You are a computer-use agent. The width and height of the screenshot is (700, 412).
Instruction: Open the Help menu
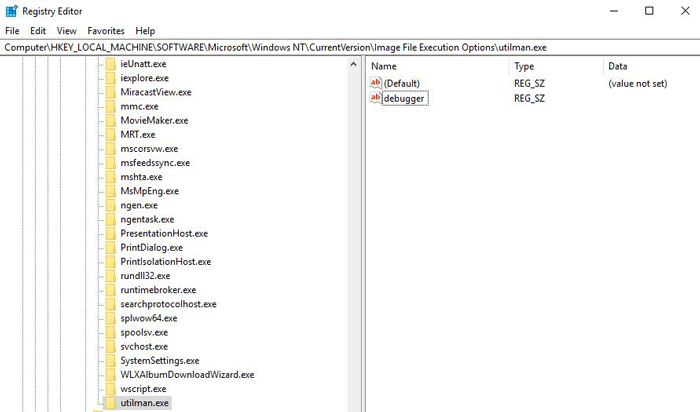tap(145, 31)
